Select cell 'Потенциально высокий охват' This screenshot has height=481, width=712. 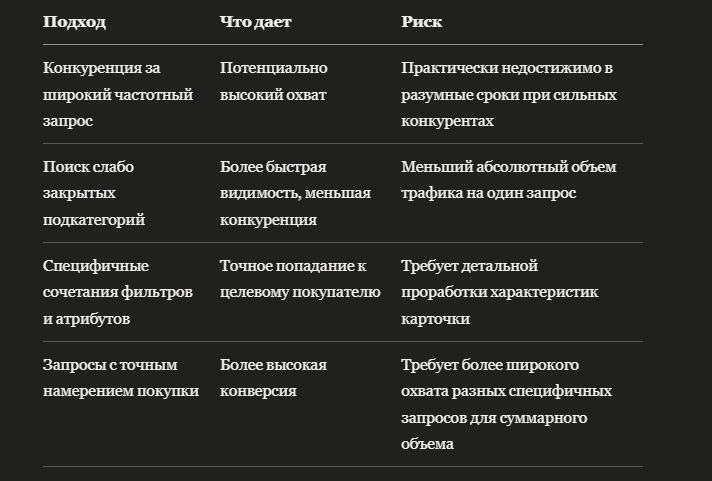(x=274, y=81)
